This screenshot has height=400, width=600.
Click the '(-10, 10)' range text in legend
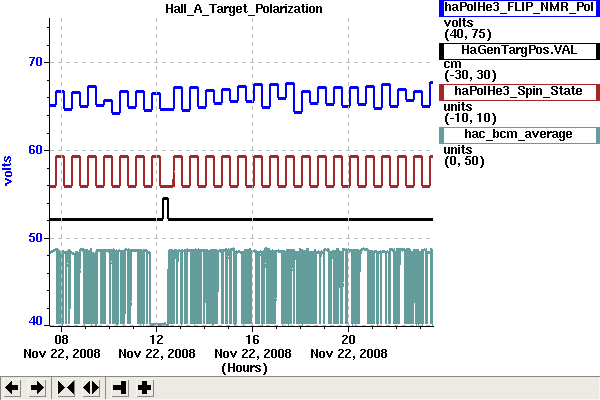tap(470, 118)
